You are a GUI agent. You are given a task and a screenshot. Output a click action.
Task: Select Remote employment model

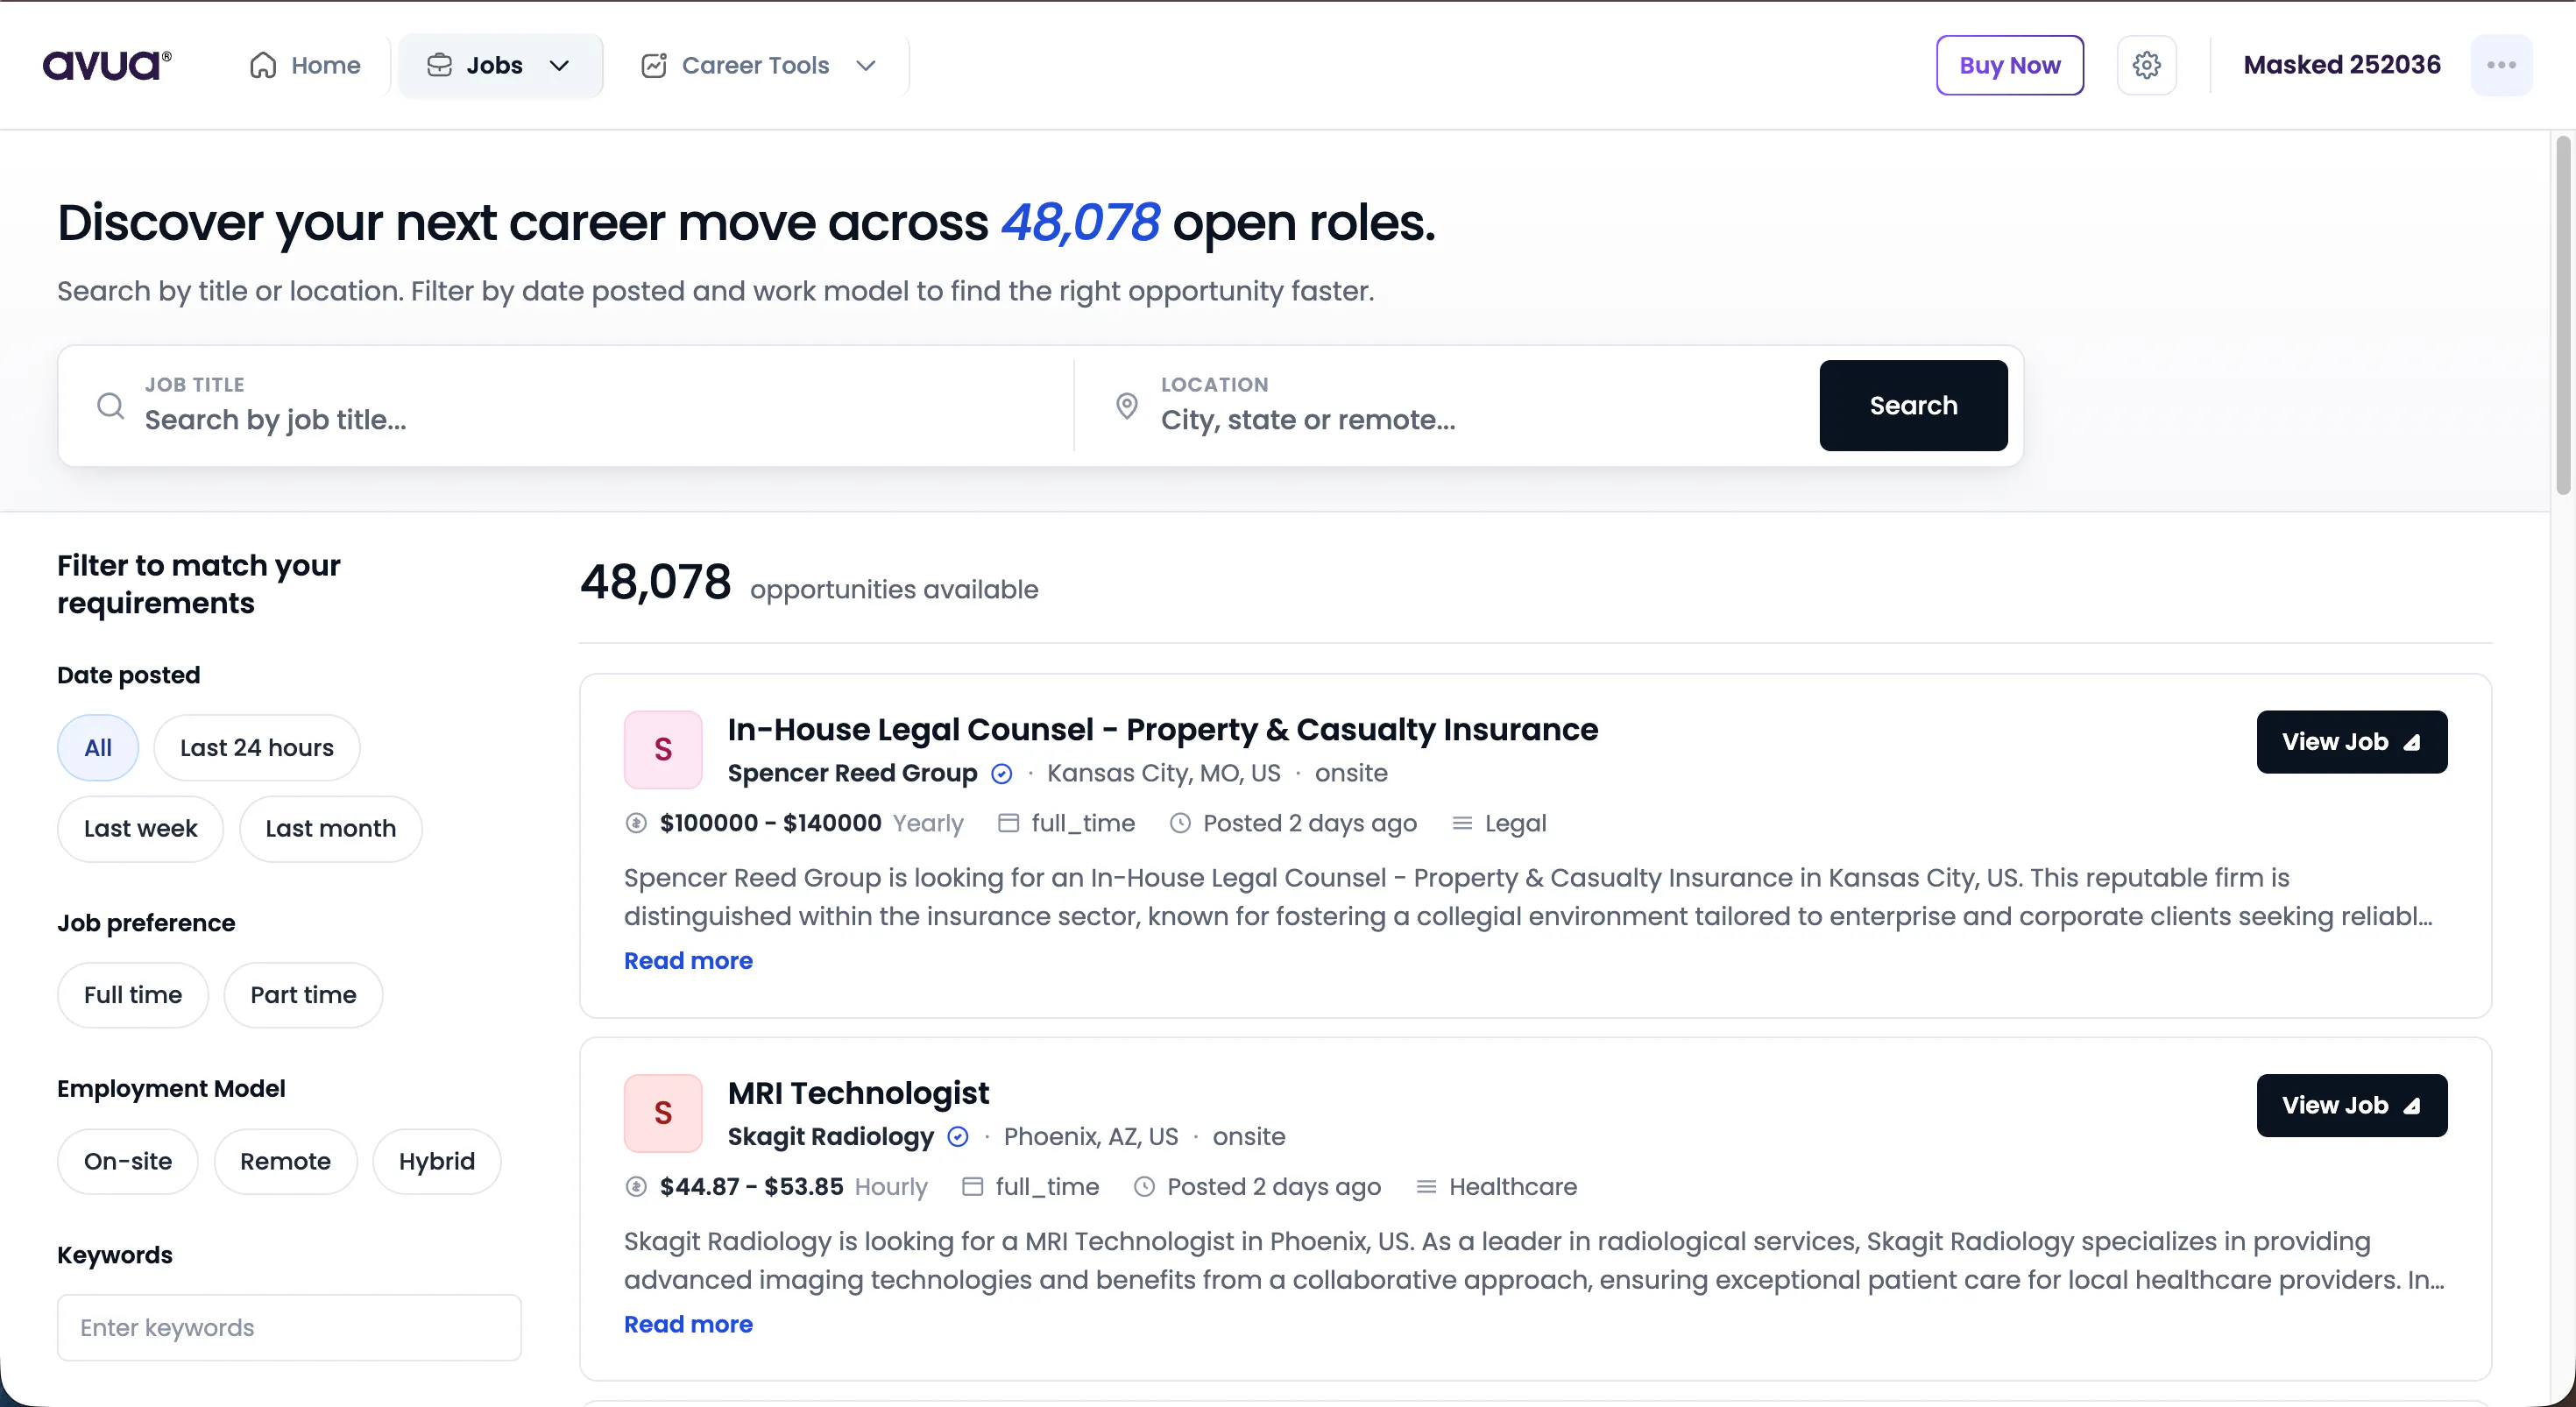point(285,1160)
